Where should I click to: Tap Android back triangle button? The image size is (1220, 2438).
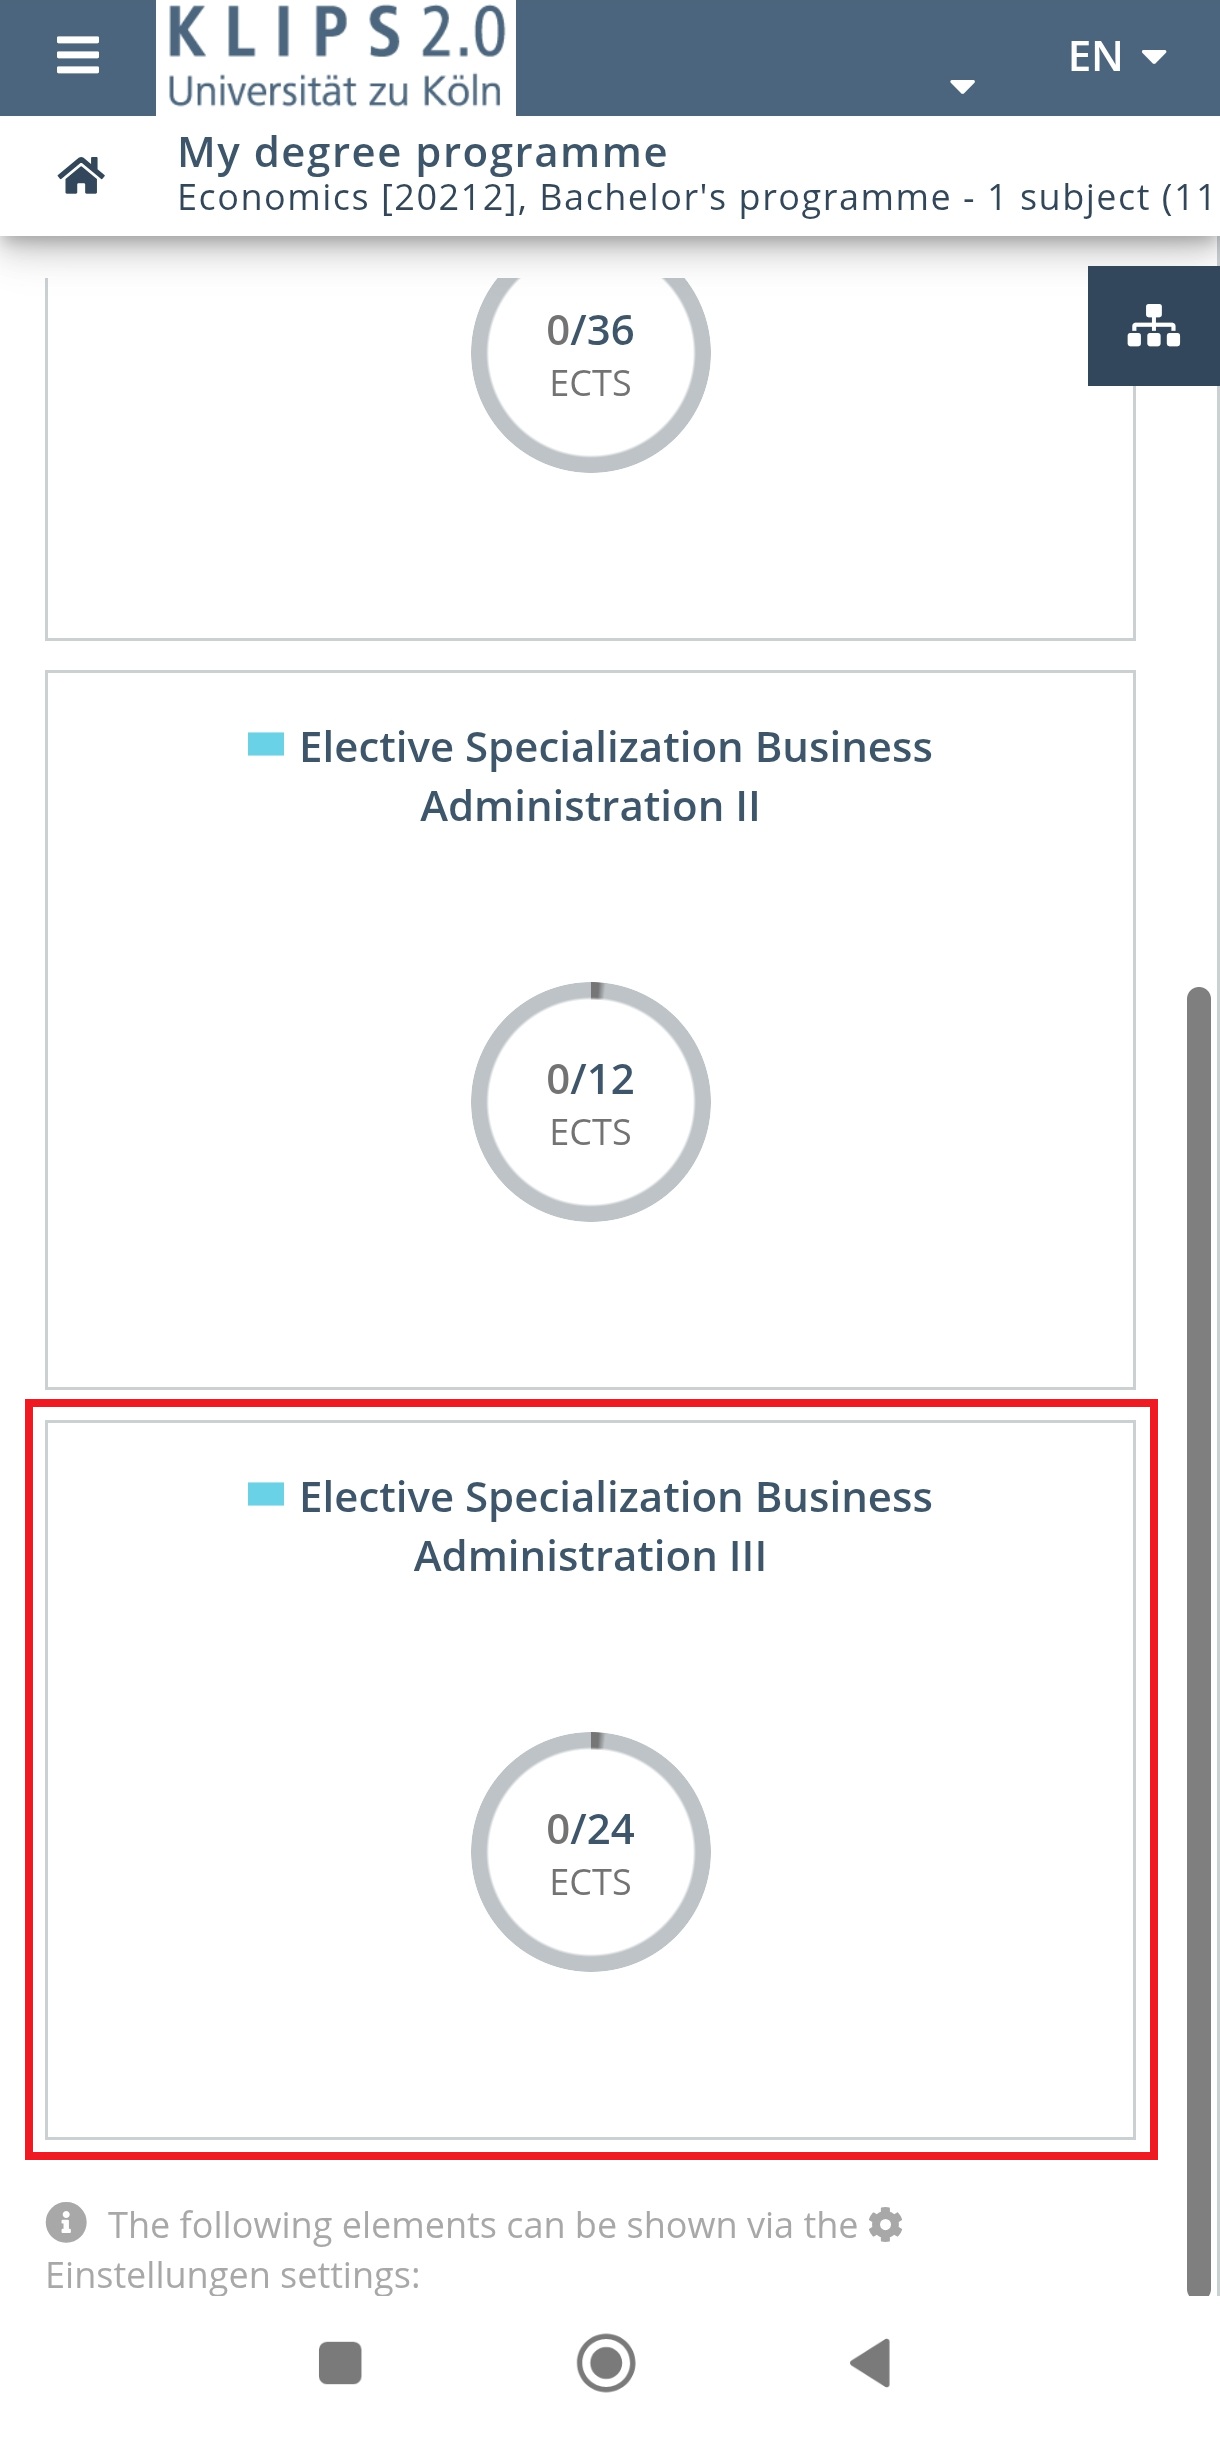pyautogui.click(x=870, y=2363)
